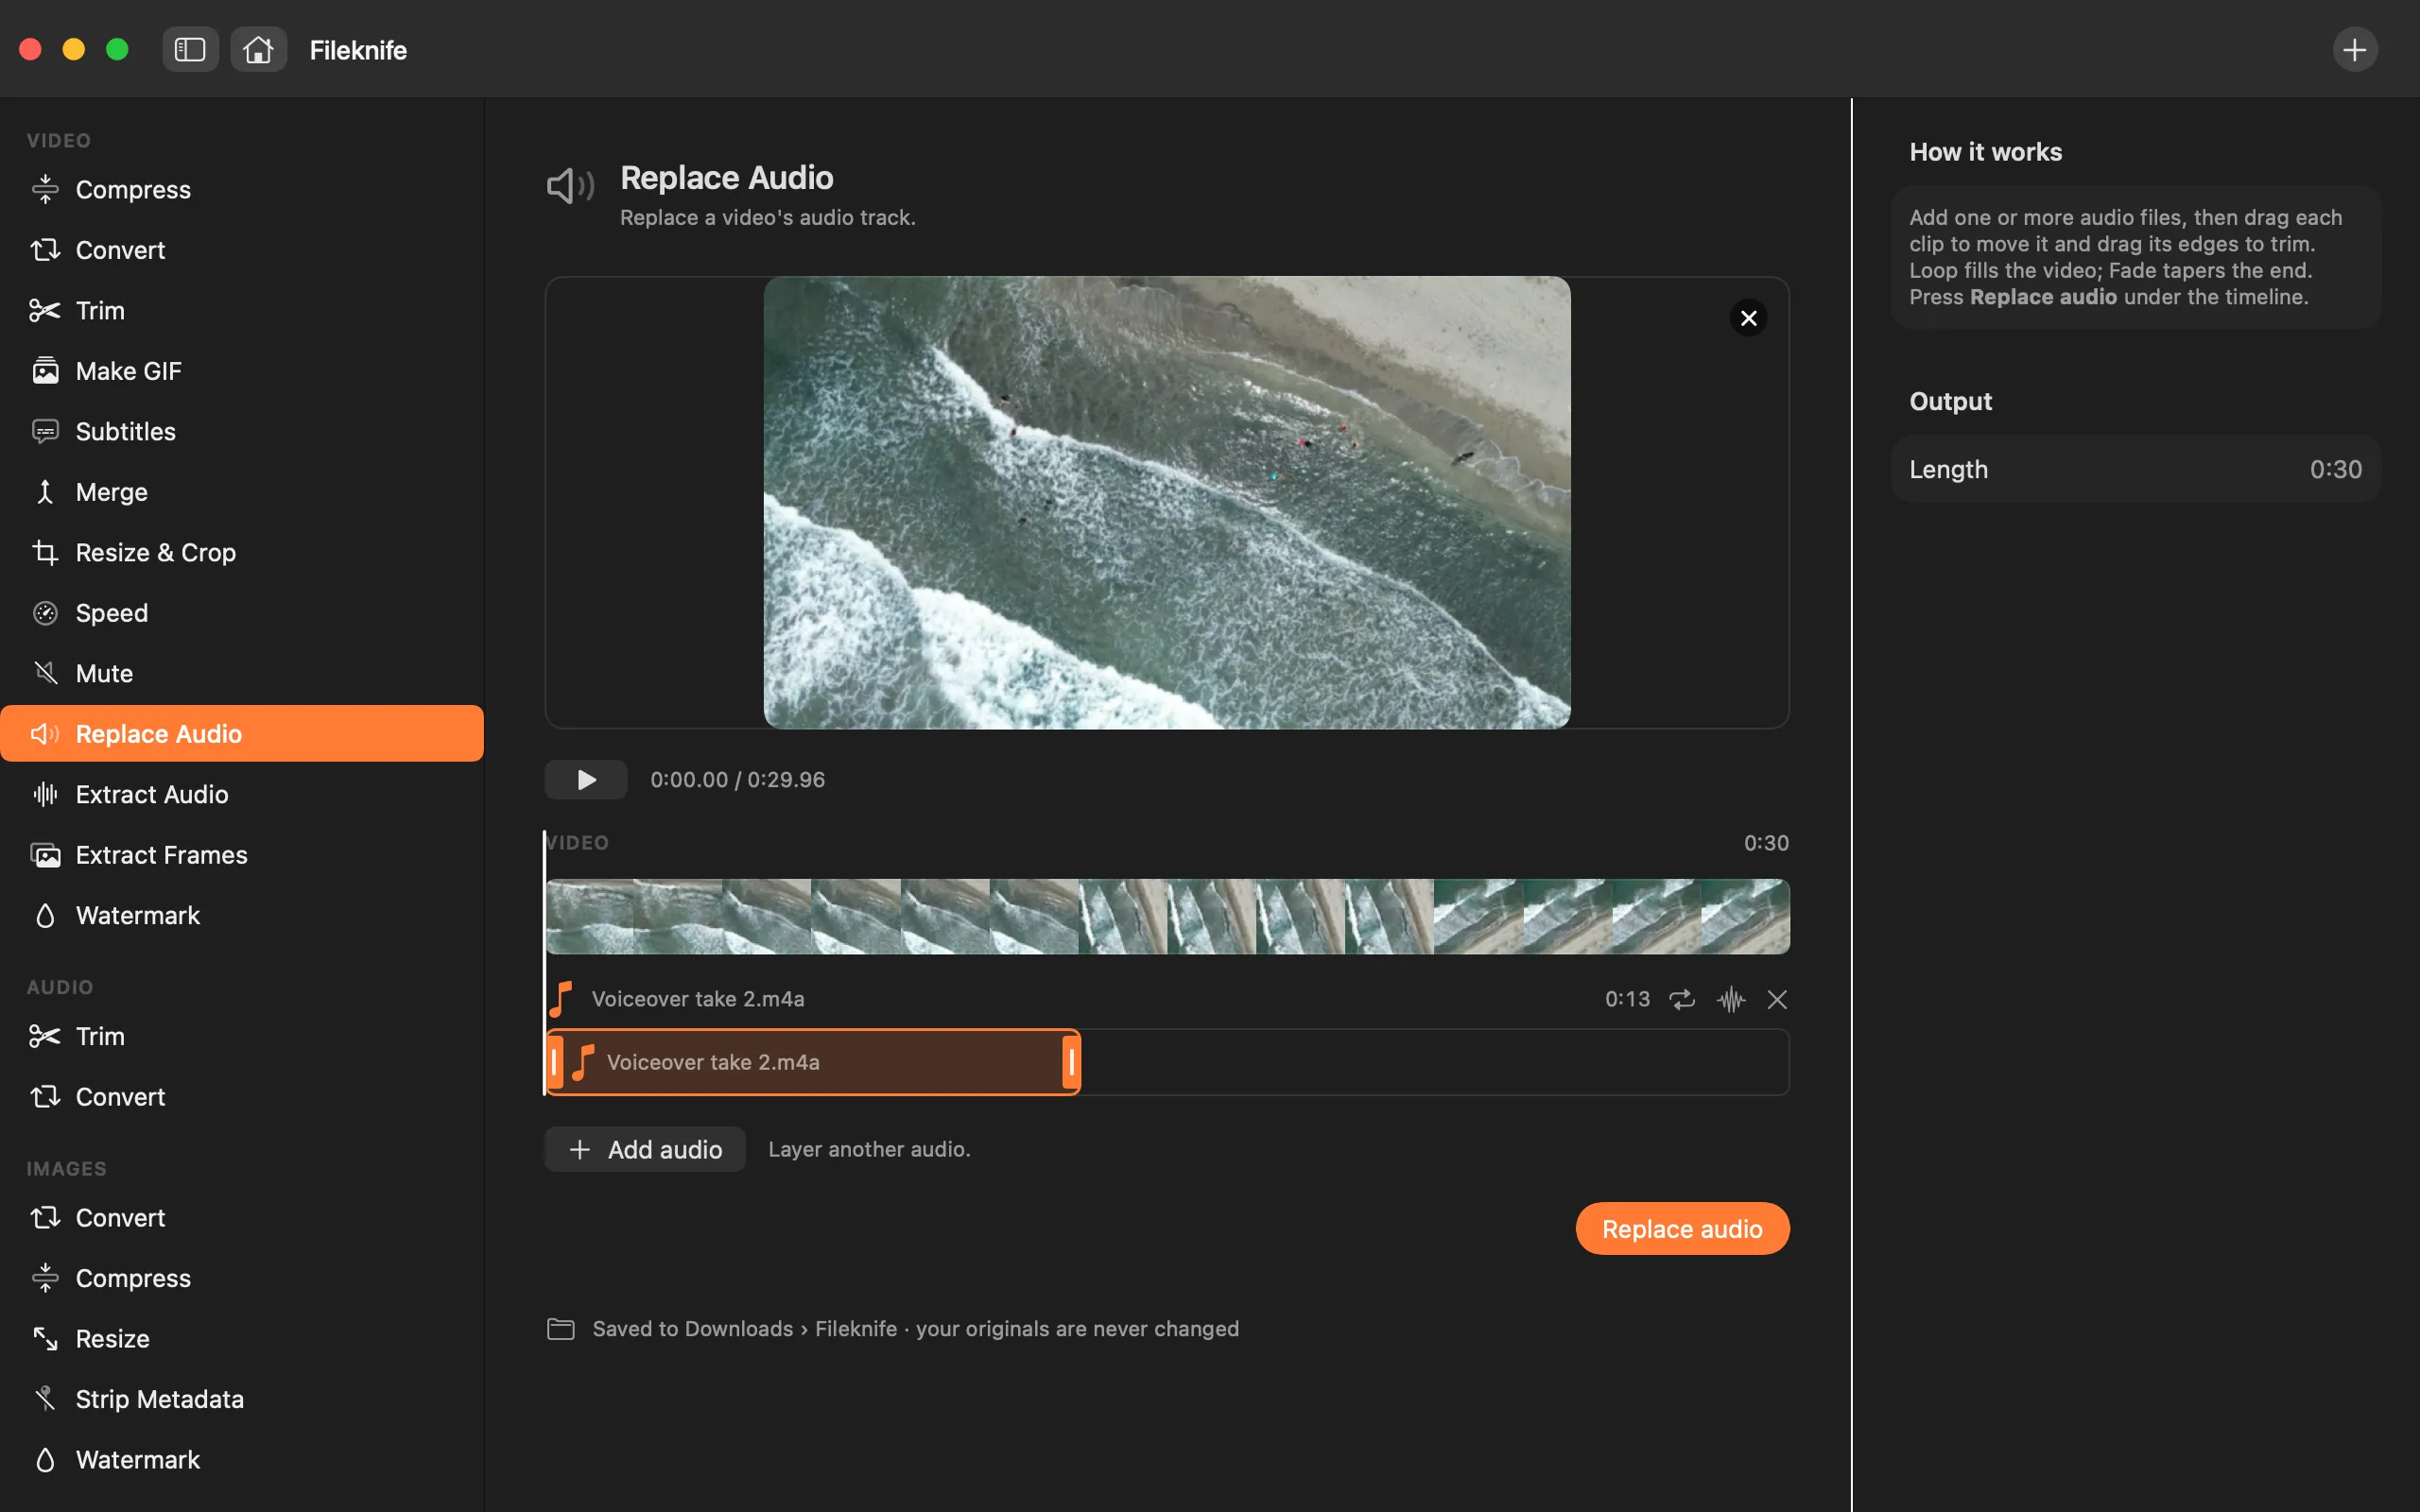The width and height of the screenshot is (2420, 1512).
Task: Click the left trim handle of audio clip
Action: tap(555, 1062)
